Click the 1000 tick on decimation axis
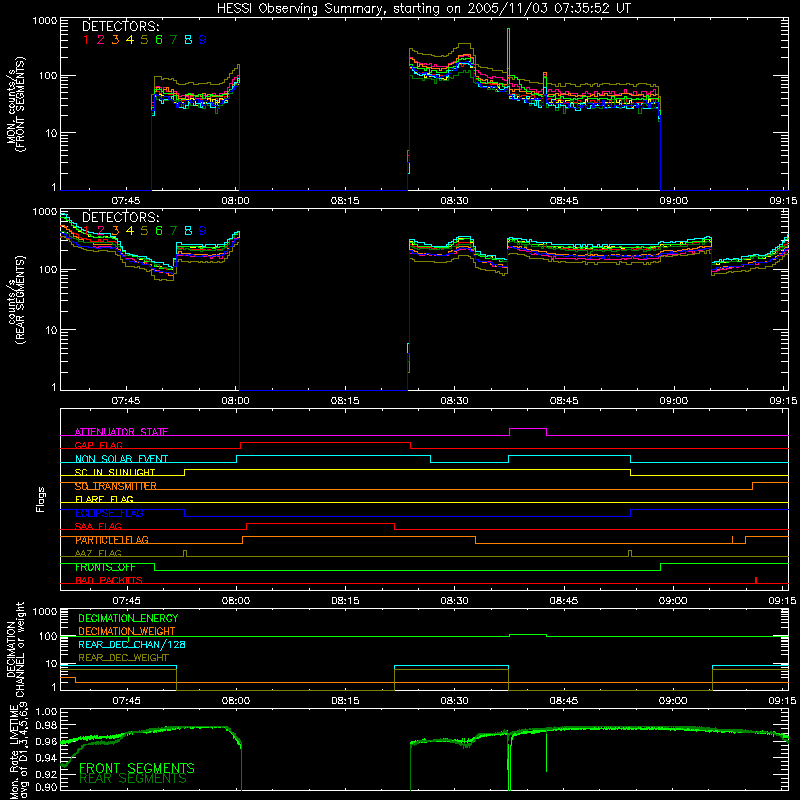The height and width of the screenshot is (800, 800). (44, 612)
